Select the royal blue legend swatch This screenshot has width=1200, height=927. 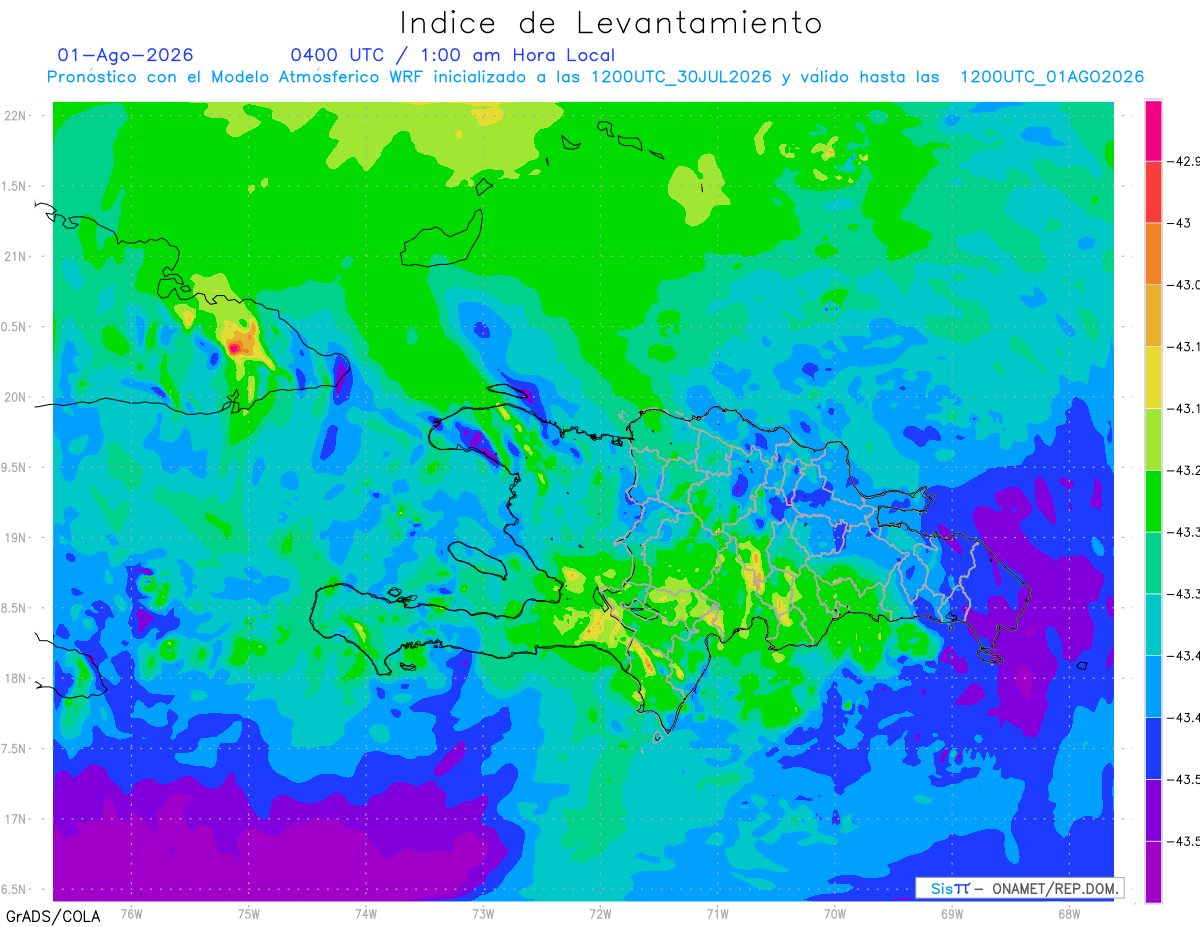1153,748
